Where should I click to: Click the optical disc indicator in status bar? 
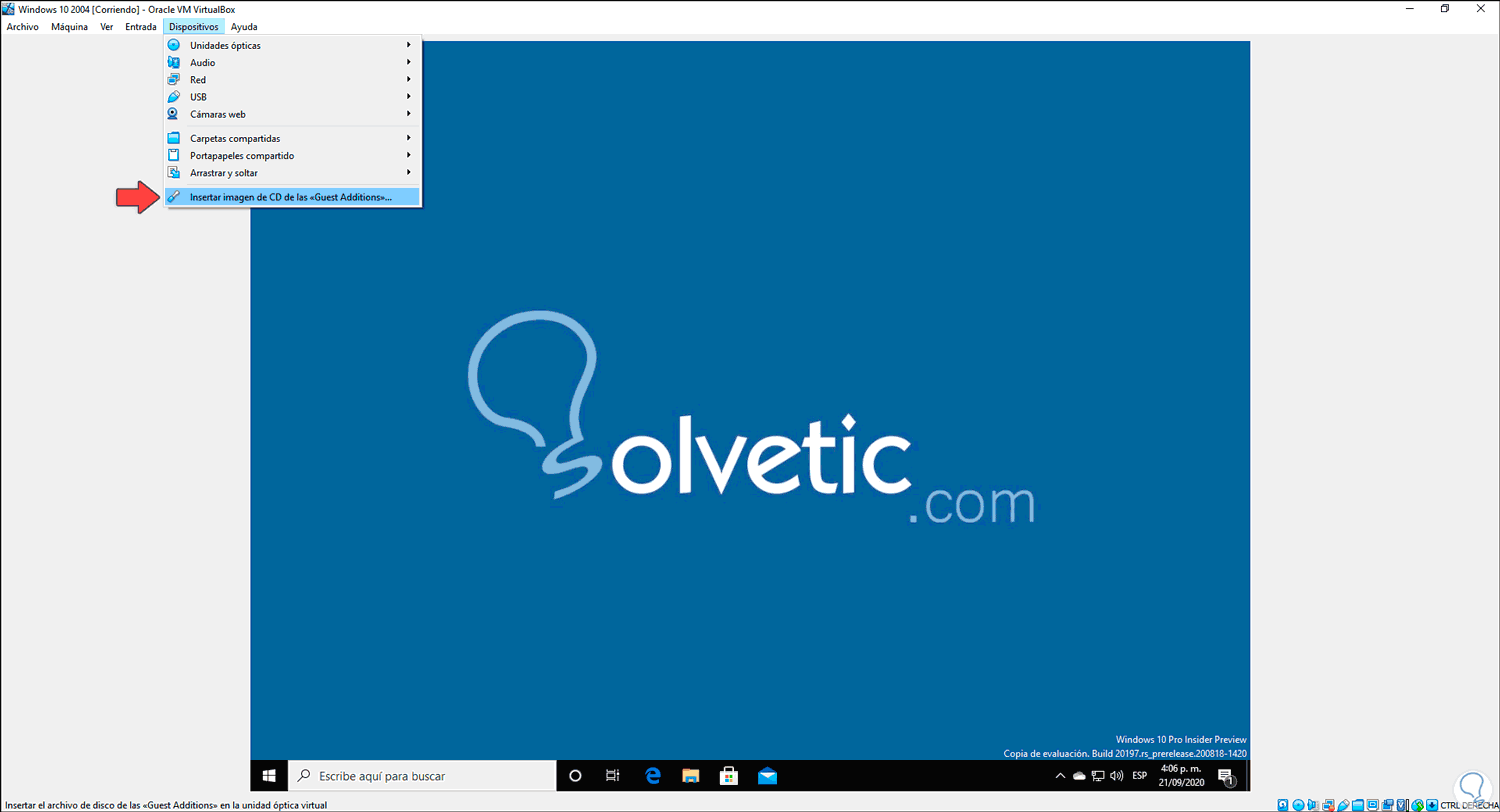point(1298,804)
